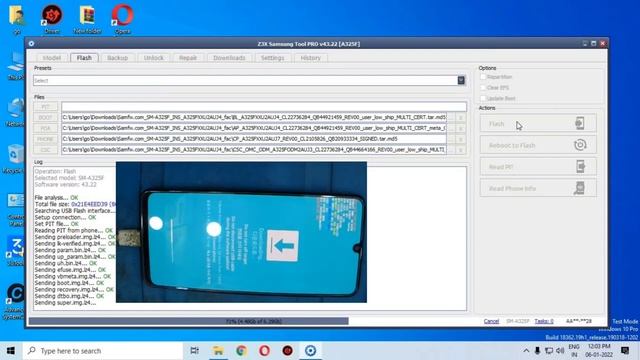View the History tab

[310, 58]
